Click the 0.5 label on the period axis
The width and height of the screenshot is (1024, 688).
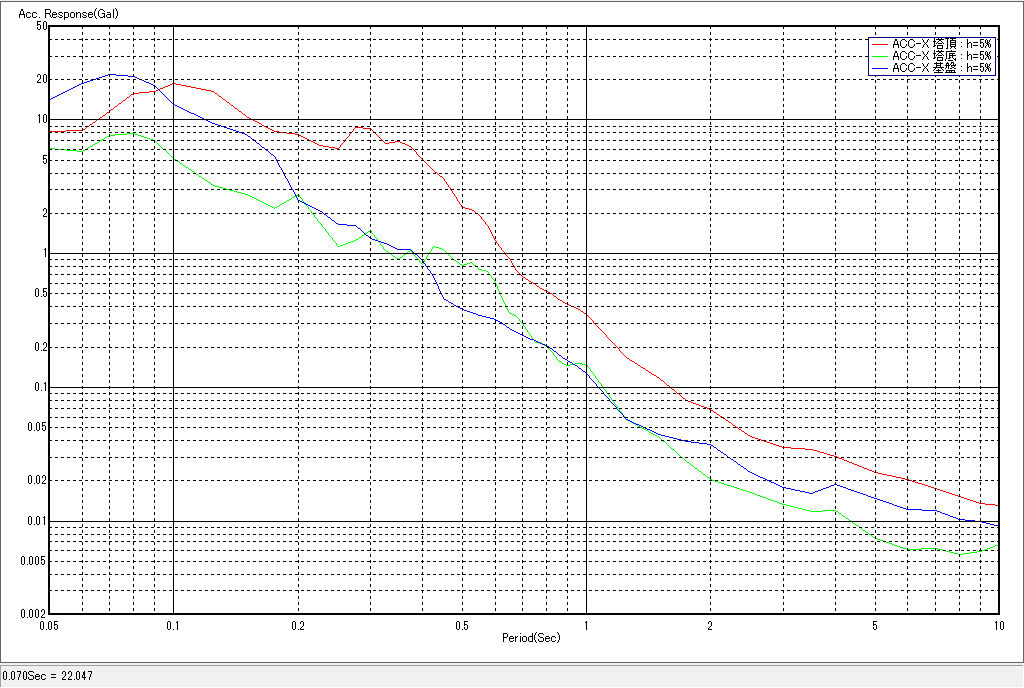pyautogui.click(x=461, y=625)
